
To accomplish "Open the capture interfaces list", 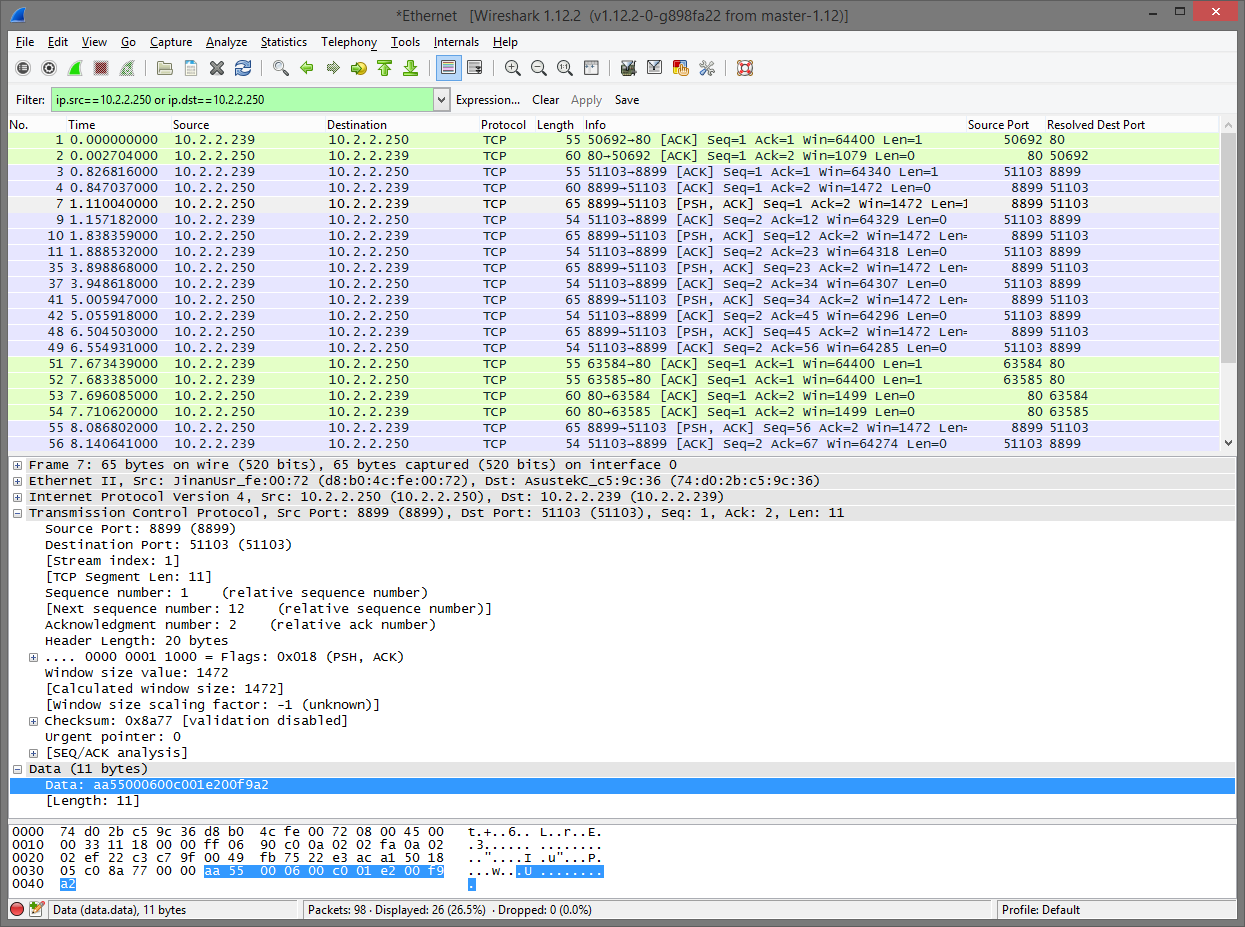I will [x=23, y=67].
